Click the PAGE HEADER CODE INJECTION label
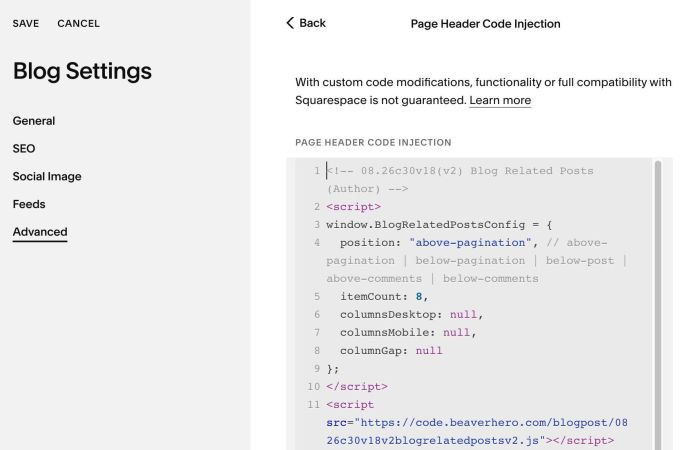 coord(373,142)
